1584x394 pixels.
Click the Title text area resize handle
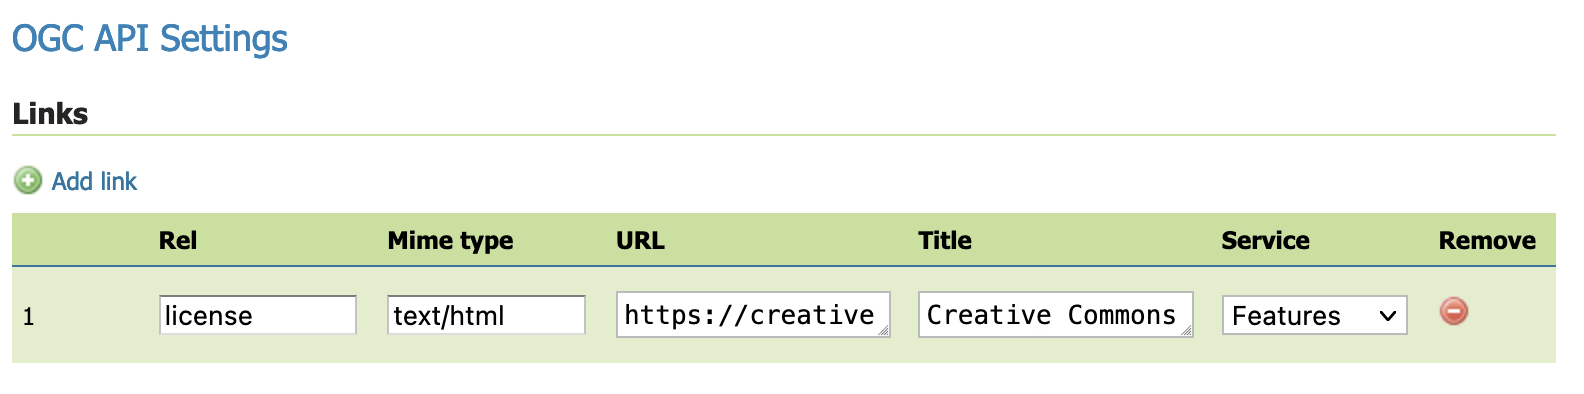pos(1186,331)
